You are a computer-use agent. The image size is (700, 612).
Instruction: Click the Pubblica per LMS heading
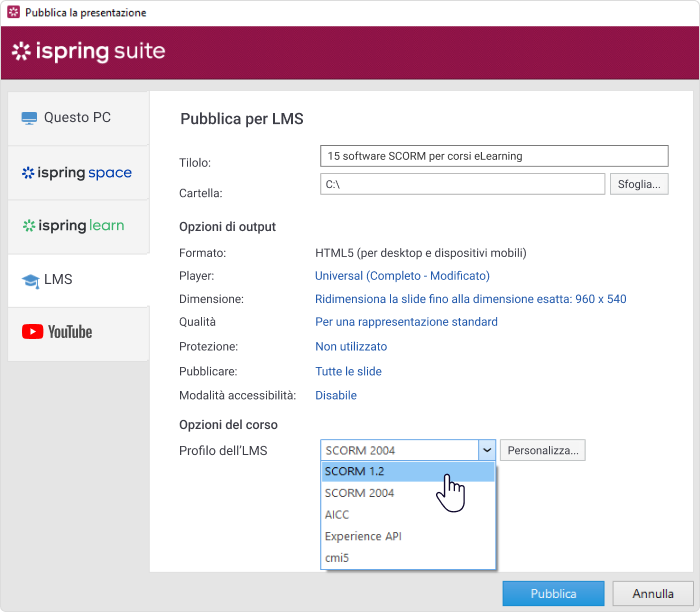(x=242, y=119)
